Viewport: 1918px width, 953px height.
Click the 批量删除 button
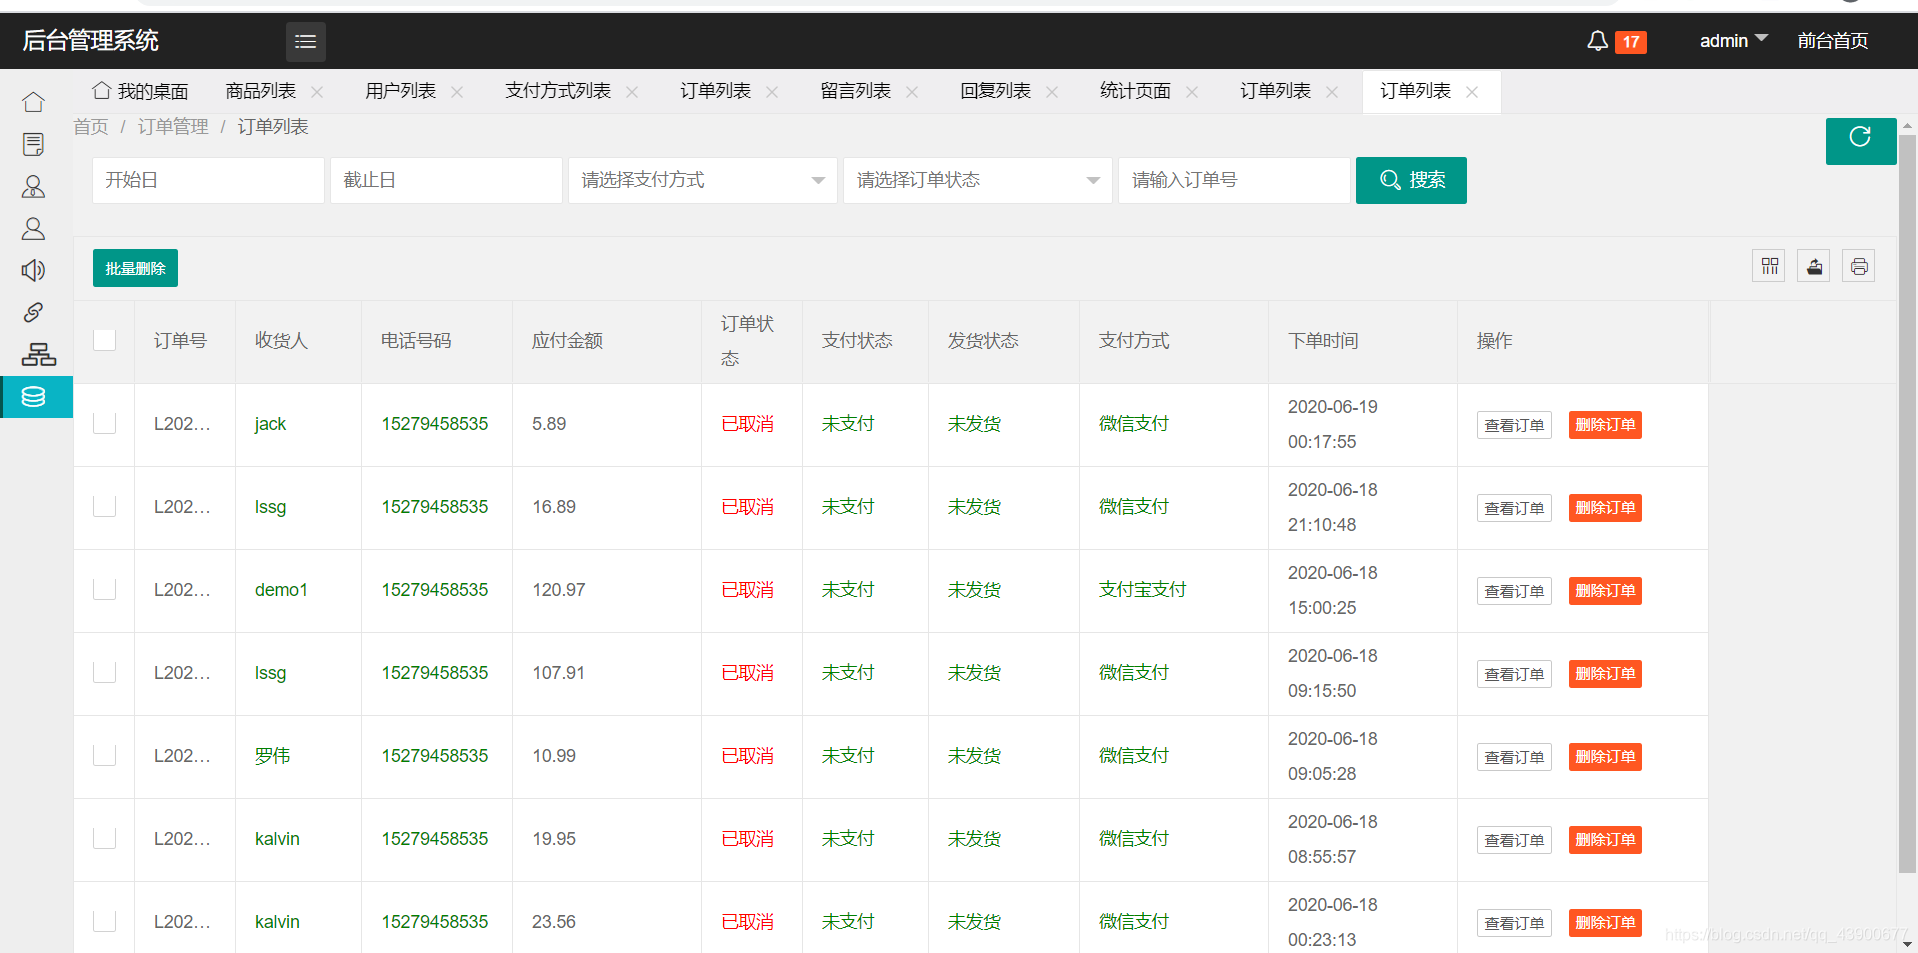click(135, 268)
